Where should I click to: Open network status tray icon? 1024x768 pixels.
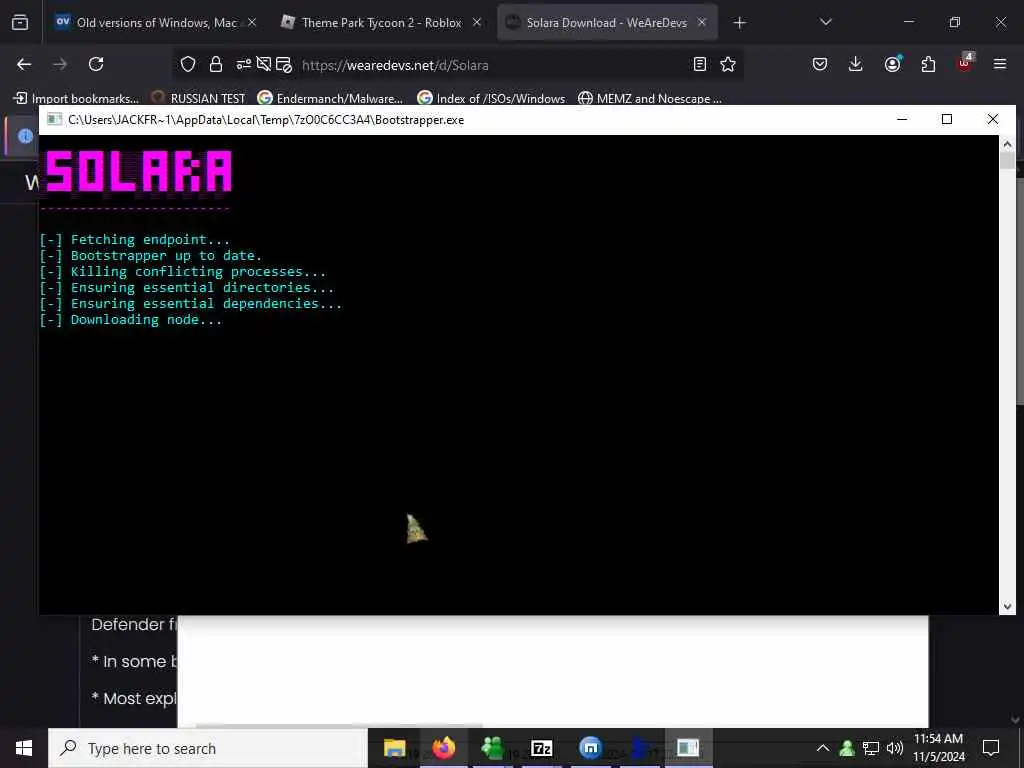coord(871,748)
